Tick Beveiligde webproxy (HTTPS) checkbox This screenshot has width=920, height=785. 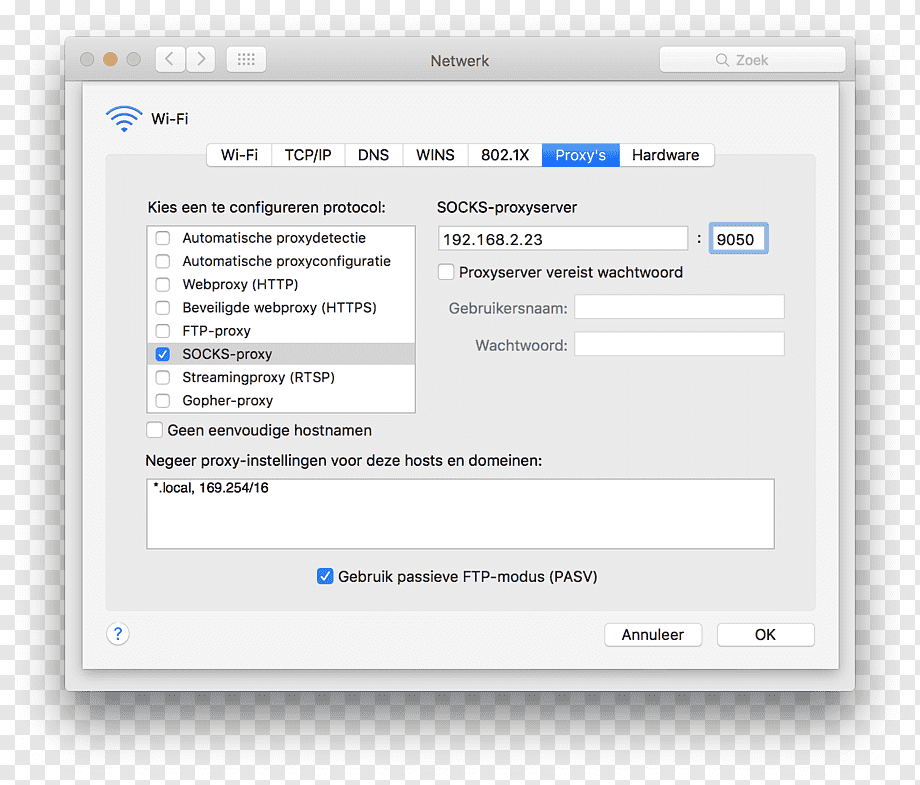pyautogui.click(x=163, y=307)
